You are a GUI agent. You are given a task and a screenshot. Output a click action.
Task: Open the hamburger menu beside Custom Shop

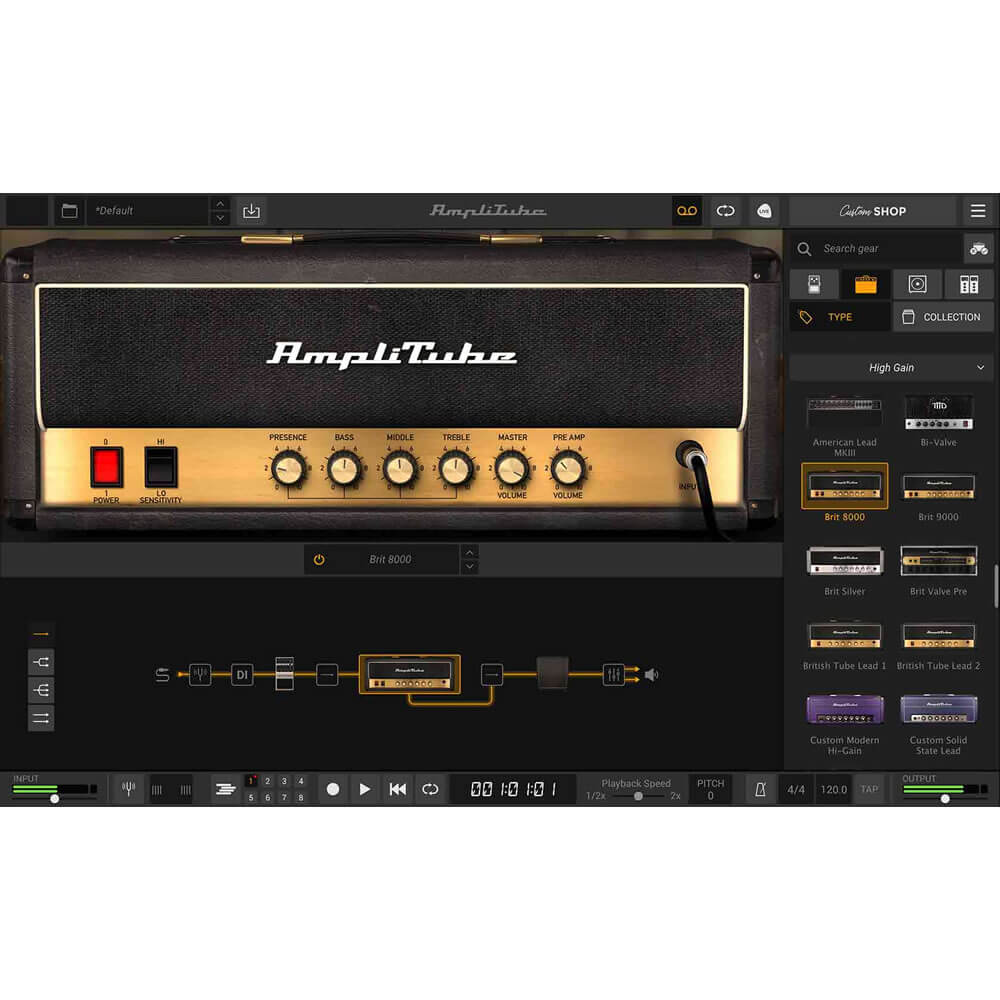tap(978, 211)
